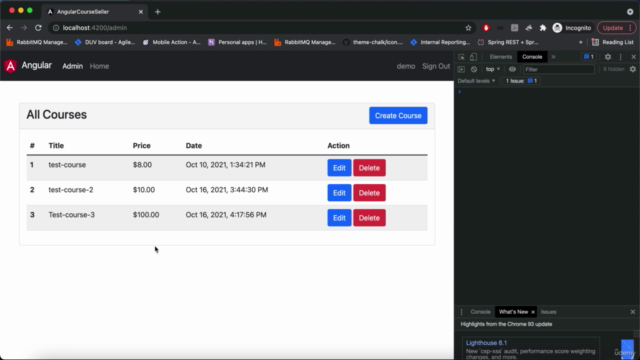640x360 pixels.
Task: Open Spring REST bookmark
Action: click(508, 42)
